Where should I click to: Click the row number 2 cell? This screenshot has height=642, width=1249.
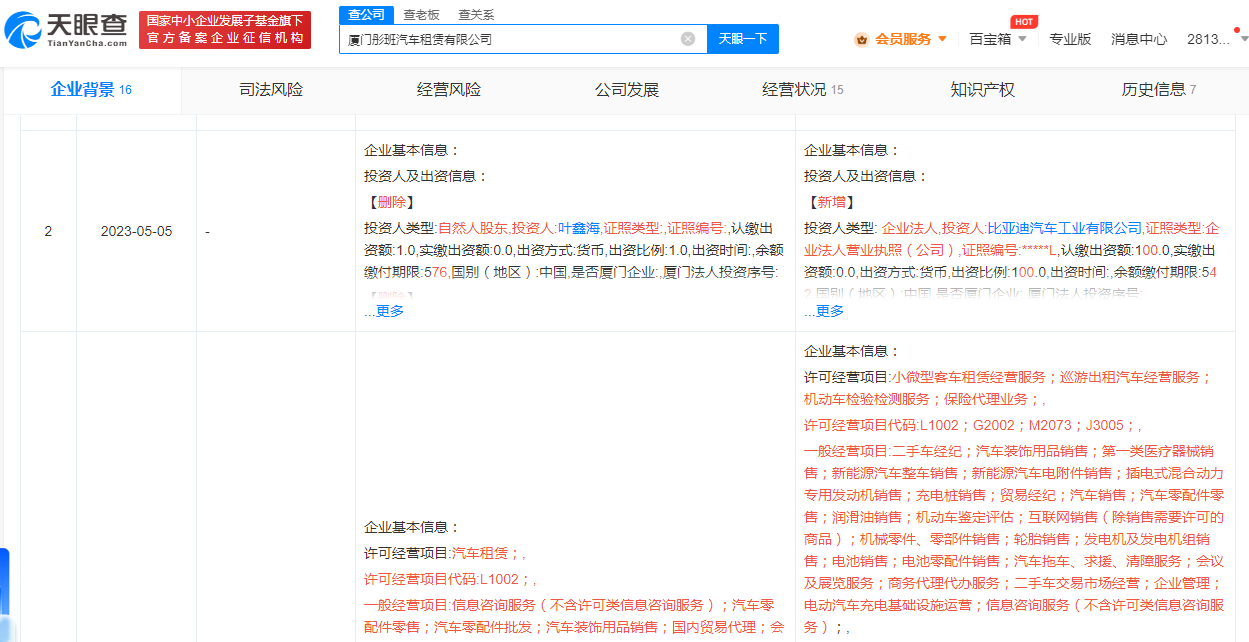(x=48, y=231)
